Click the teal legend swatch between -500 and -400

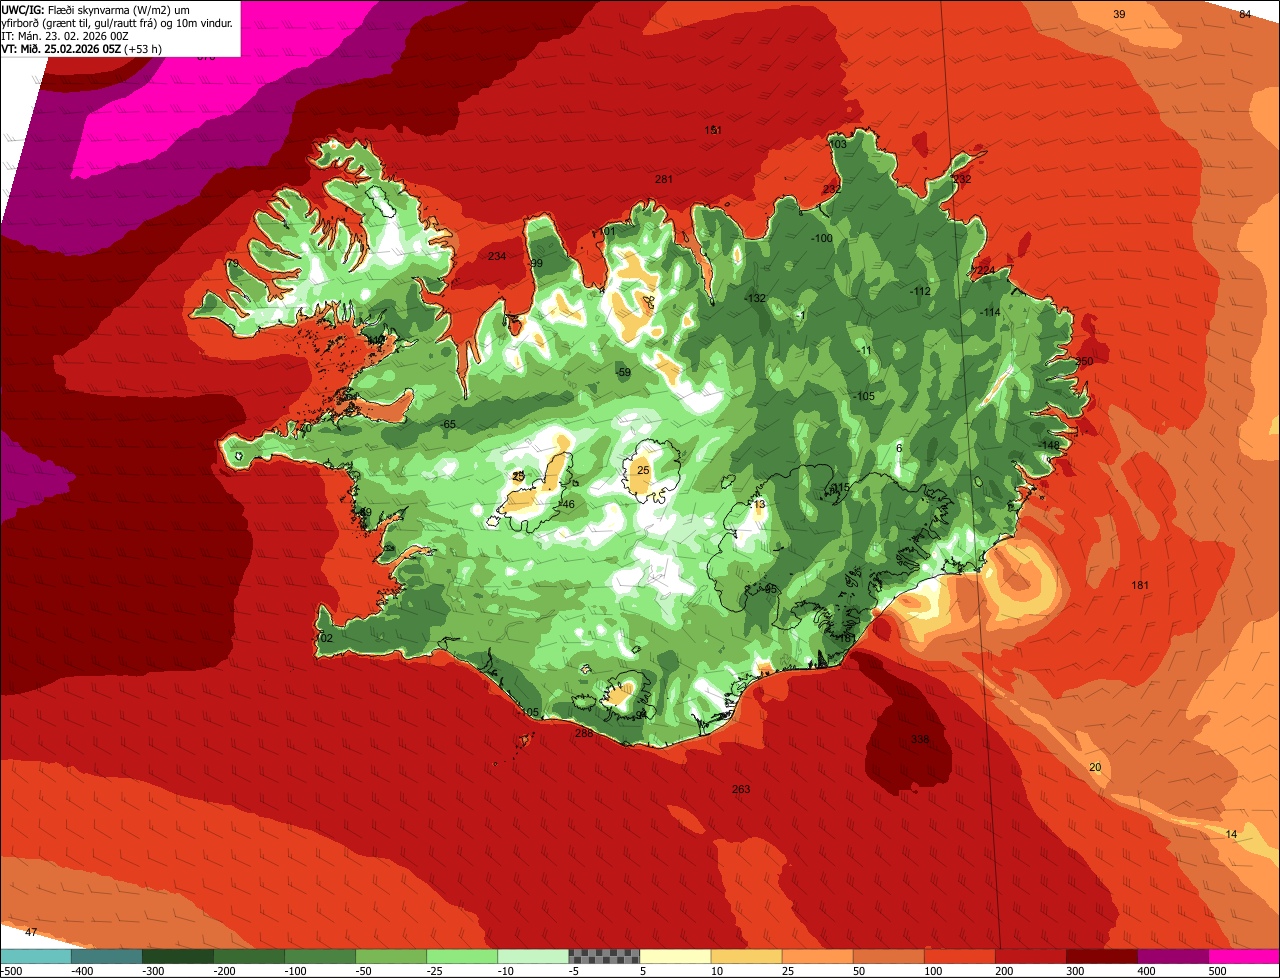click(x=35, y=956)
